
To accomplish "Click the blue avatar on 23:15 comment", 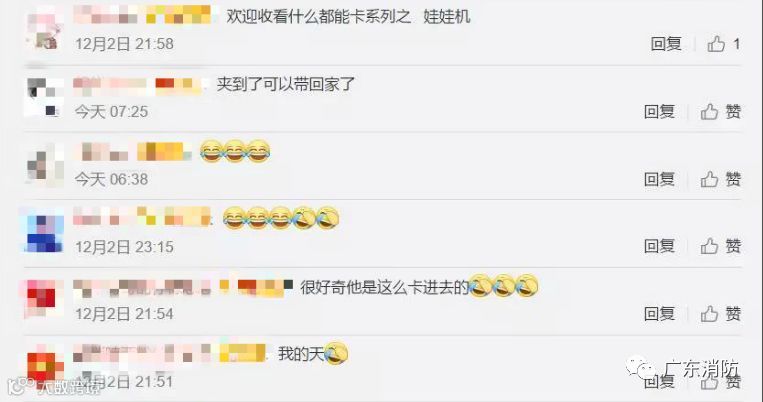I will [44, 233].
